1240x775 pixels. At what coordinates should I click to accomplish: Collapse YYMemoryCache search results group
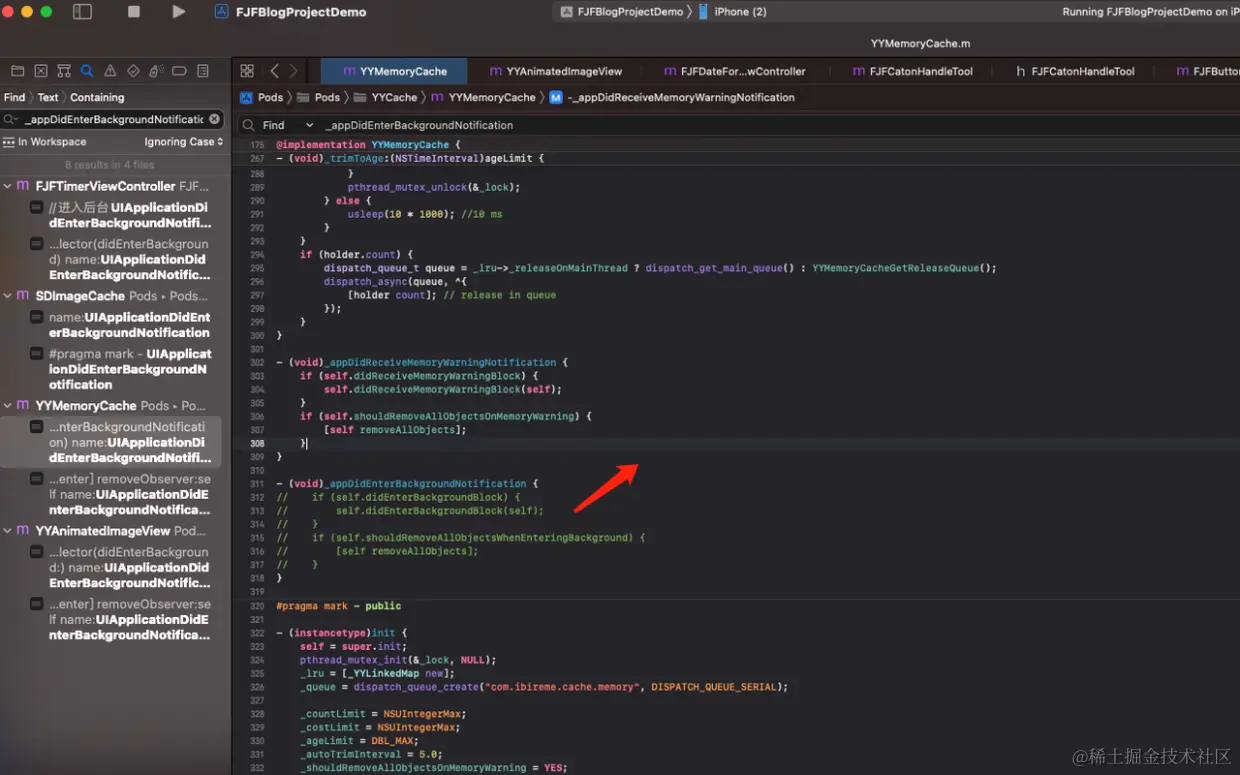[x=8, y=406]
